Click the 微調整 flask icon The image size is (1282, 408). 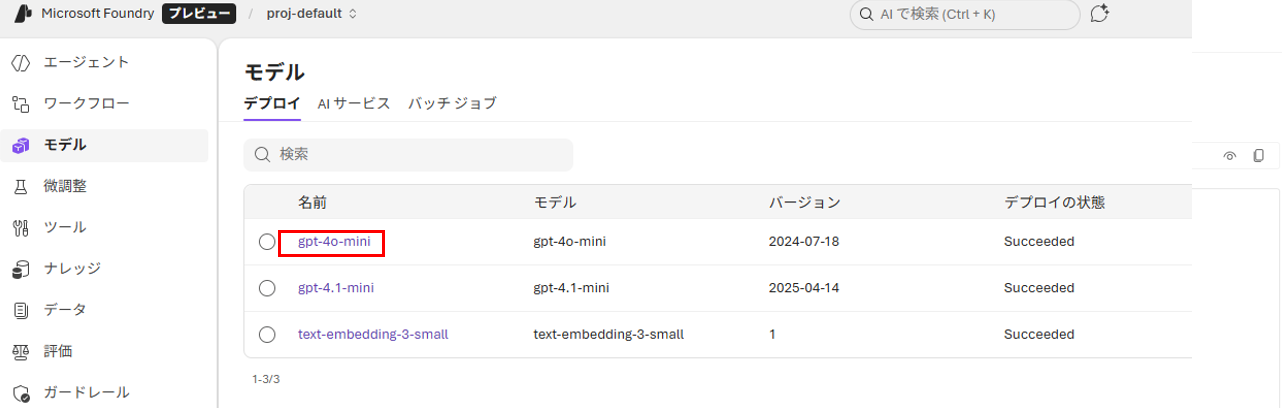(x=21, y=186)
